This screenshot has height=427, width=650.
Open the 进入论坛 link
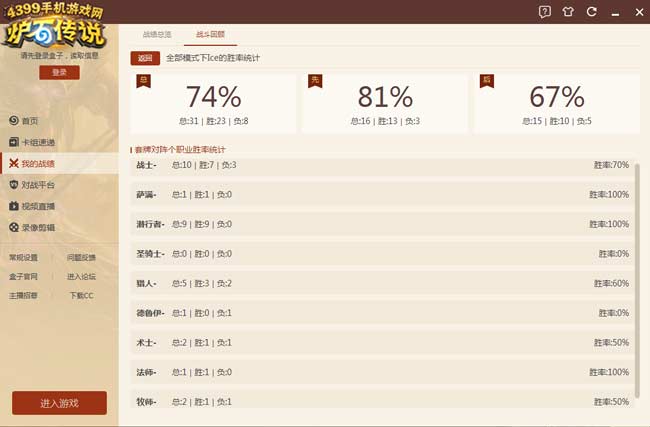[81, 277]
